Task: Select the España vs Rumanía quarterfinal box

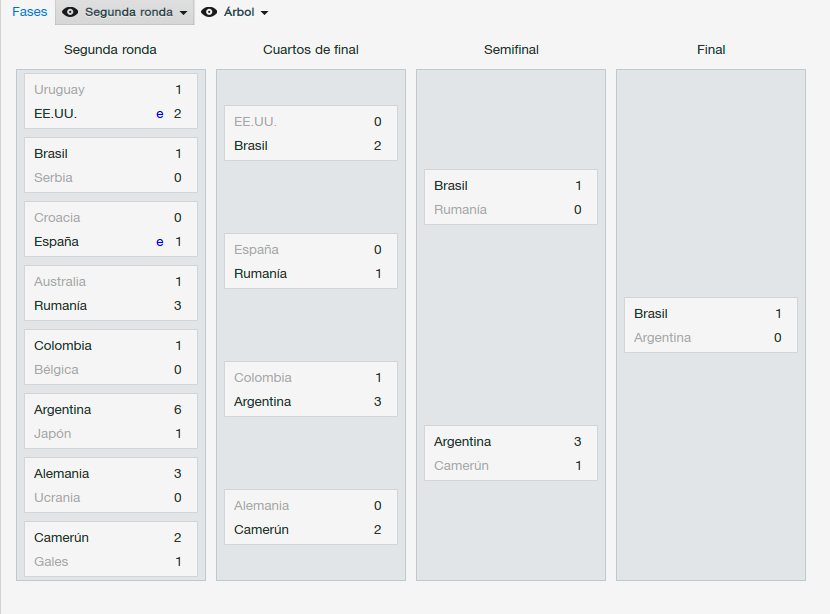Action: pos(311,261)
